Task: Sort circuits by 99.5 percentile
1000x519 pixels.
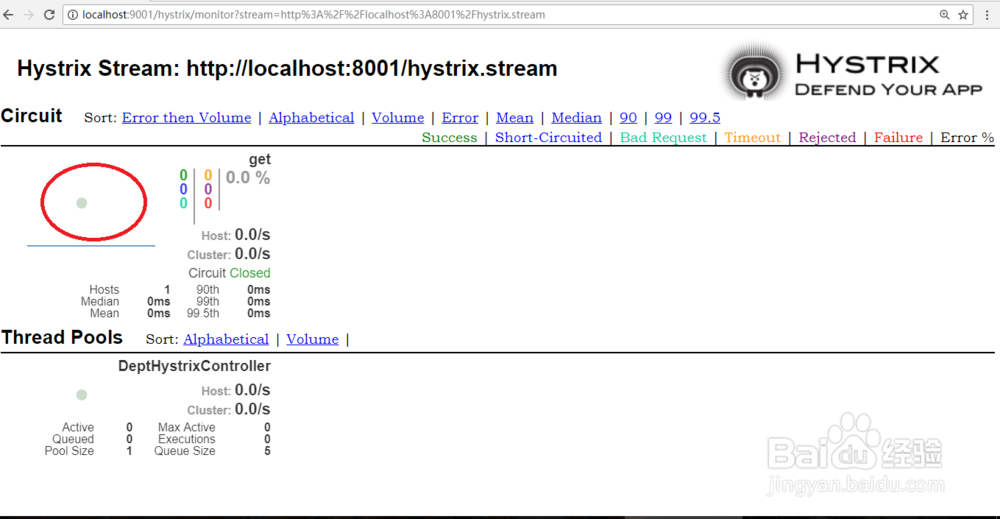Action: click(x=705, y=118)
